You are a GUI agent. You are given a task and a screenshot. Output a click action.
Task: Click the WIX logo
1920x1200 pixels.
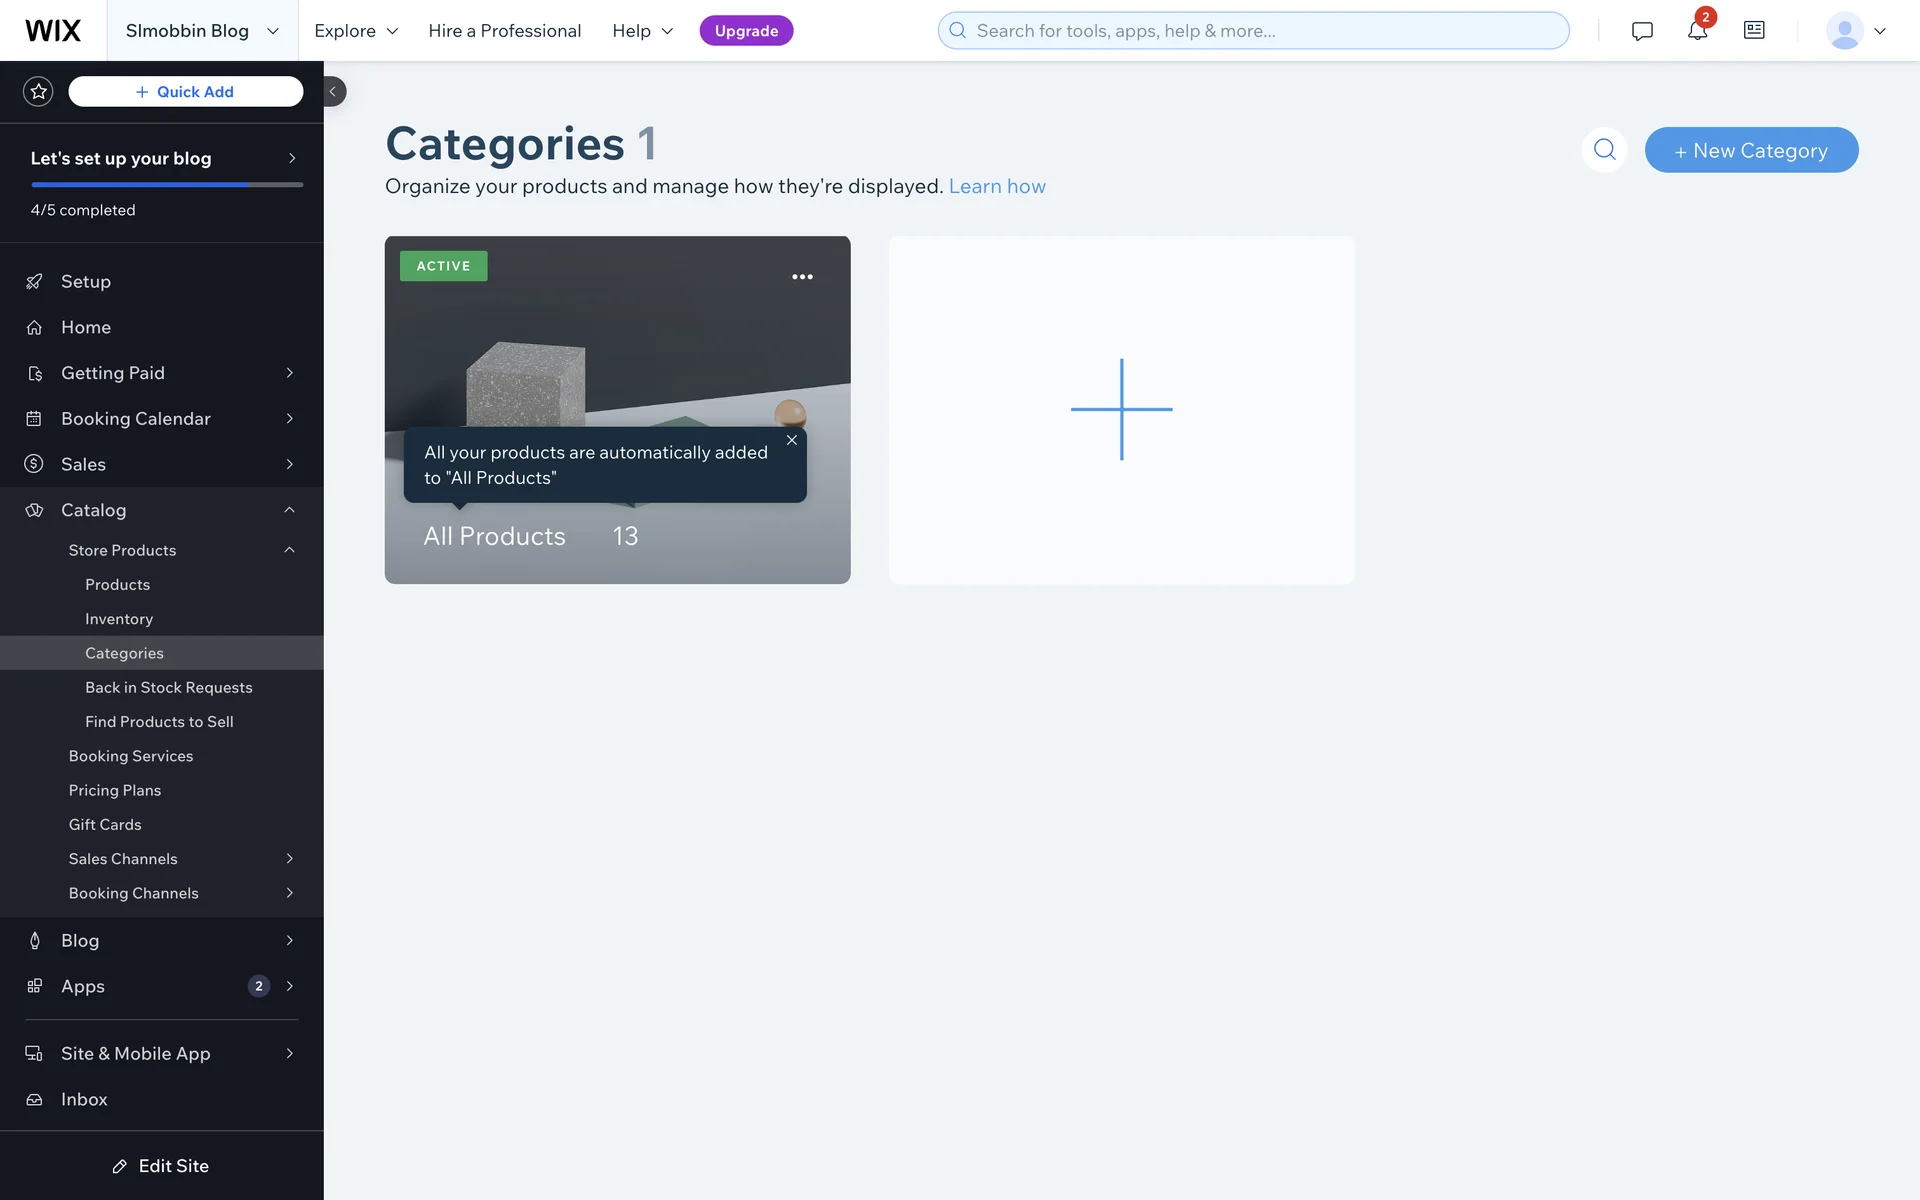click(x=53, y=31)
